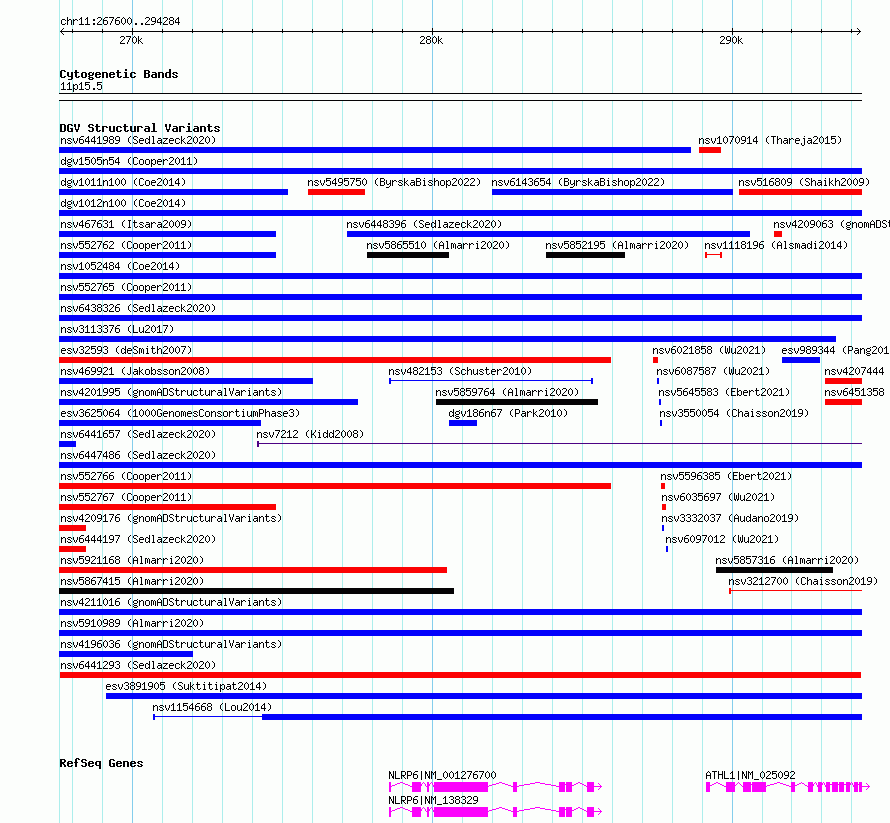Click nsv1154668 (Lou2014) label

pos(212,707)
